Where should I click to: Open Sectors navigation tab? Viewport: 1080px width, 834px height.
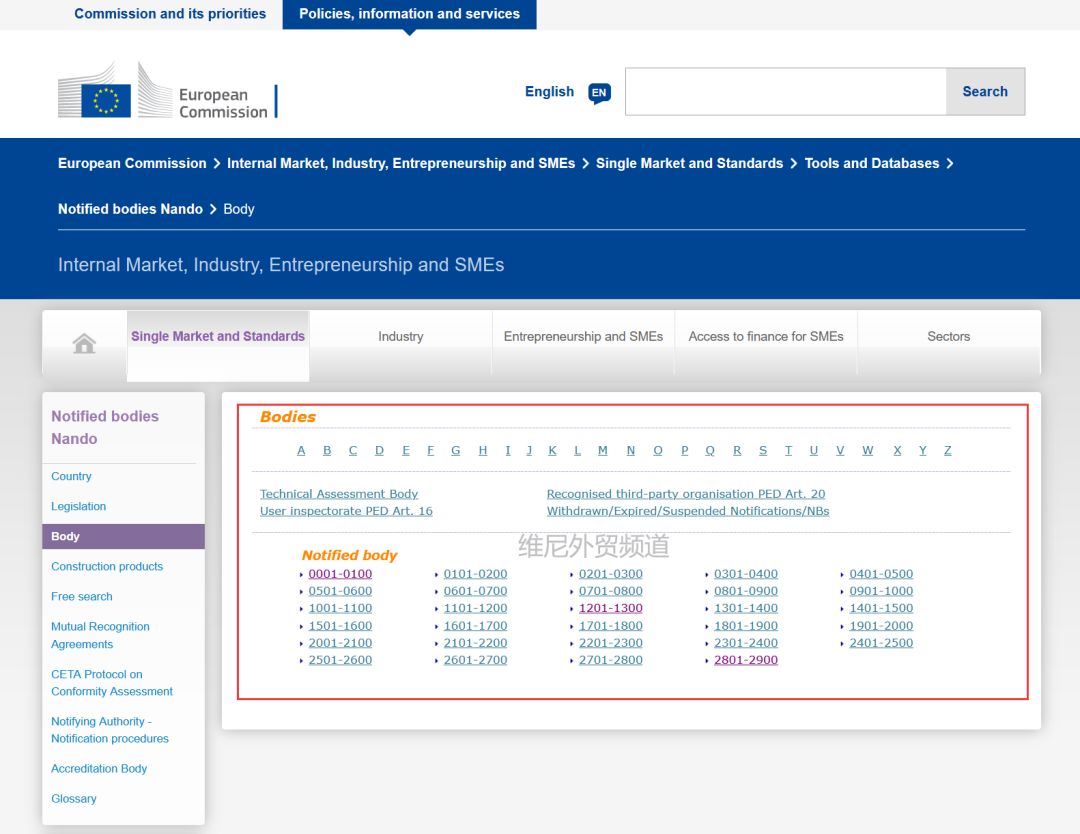click(948, 336)
